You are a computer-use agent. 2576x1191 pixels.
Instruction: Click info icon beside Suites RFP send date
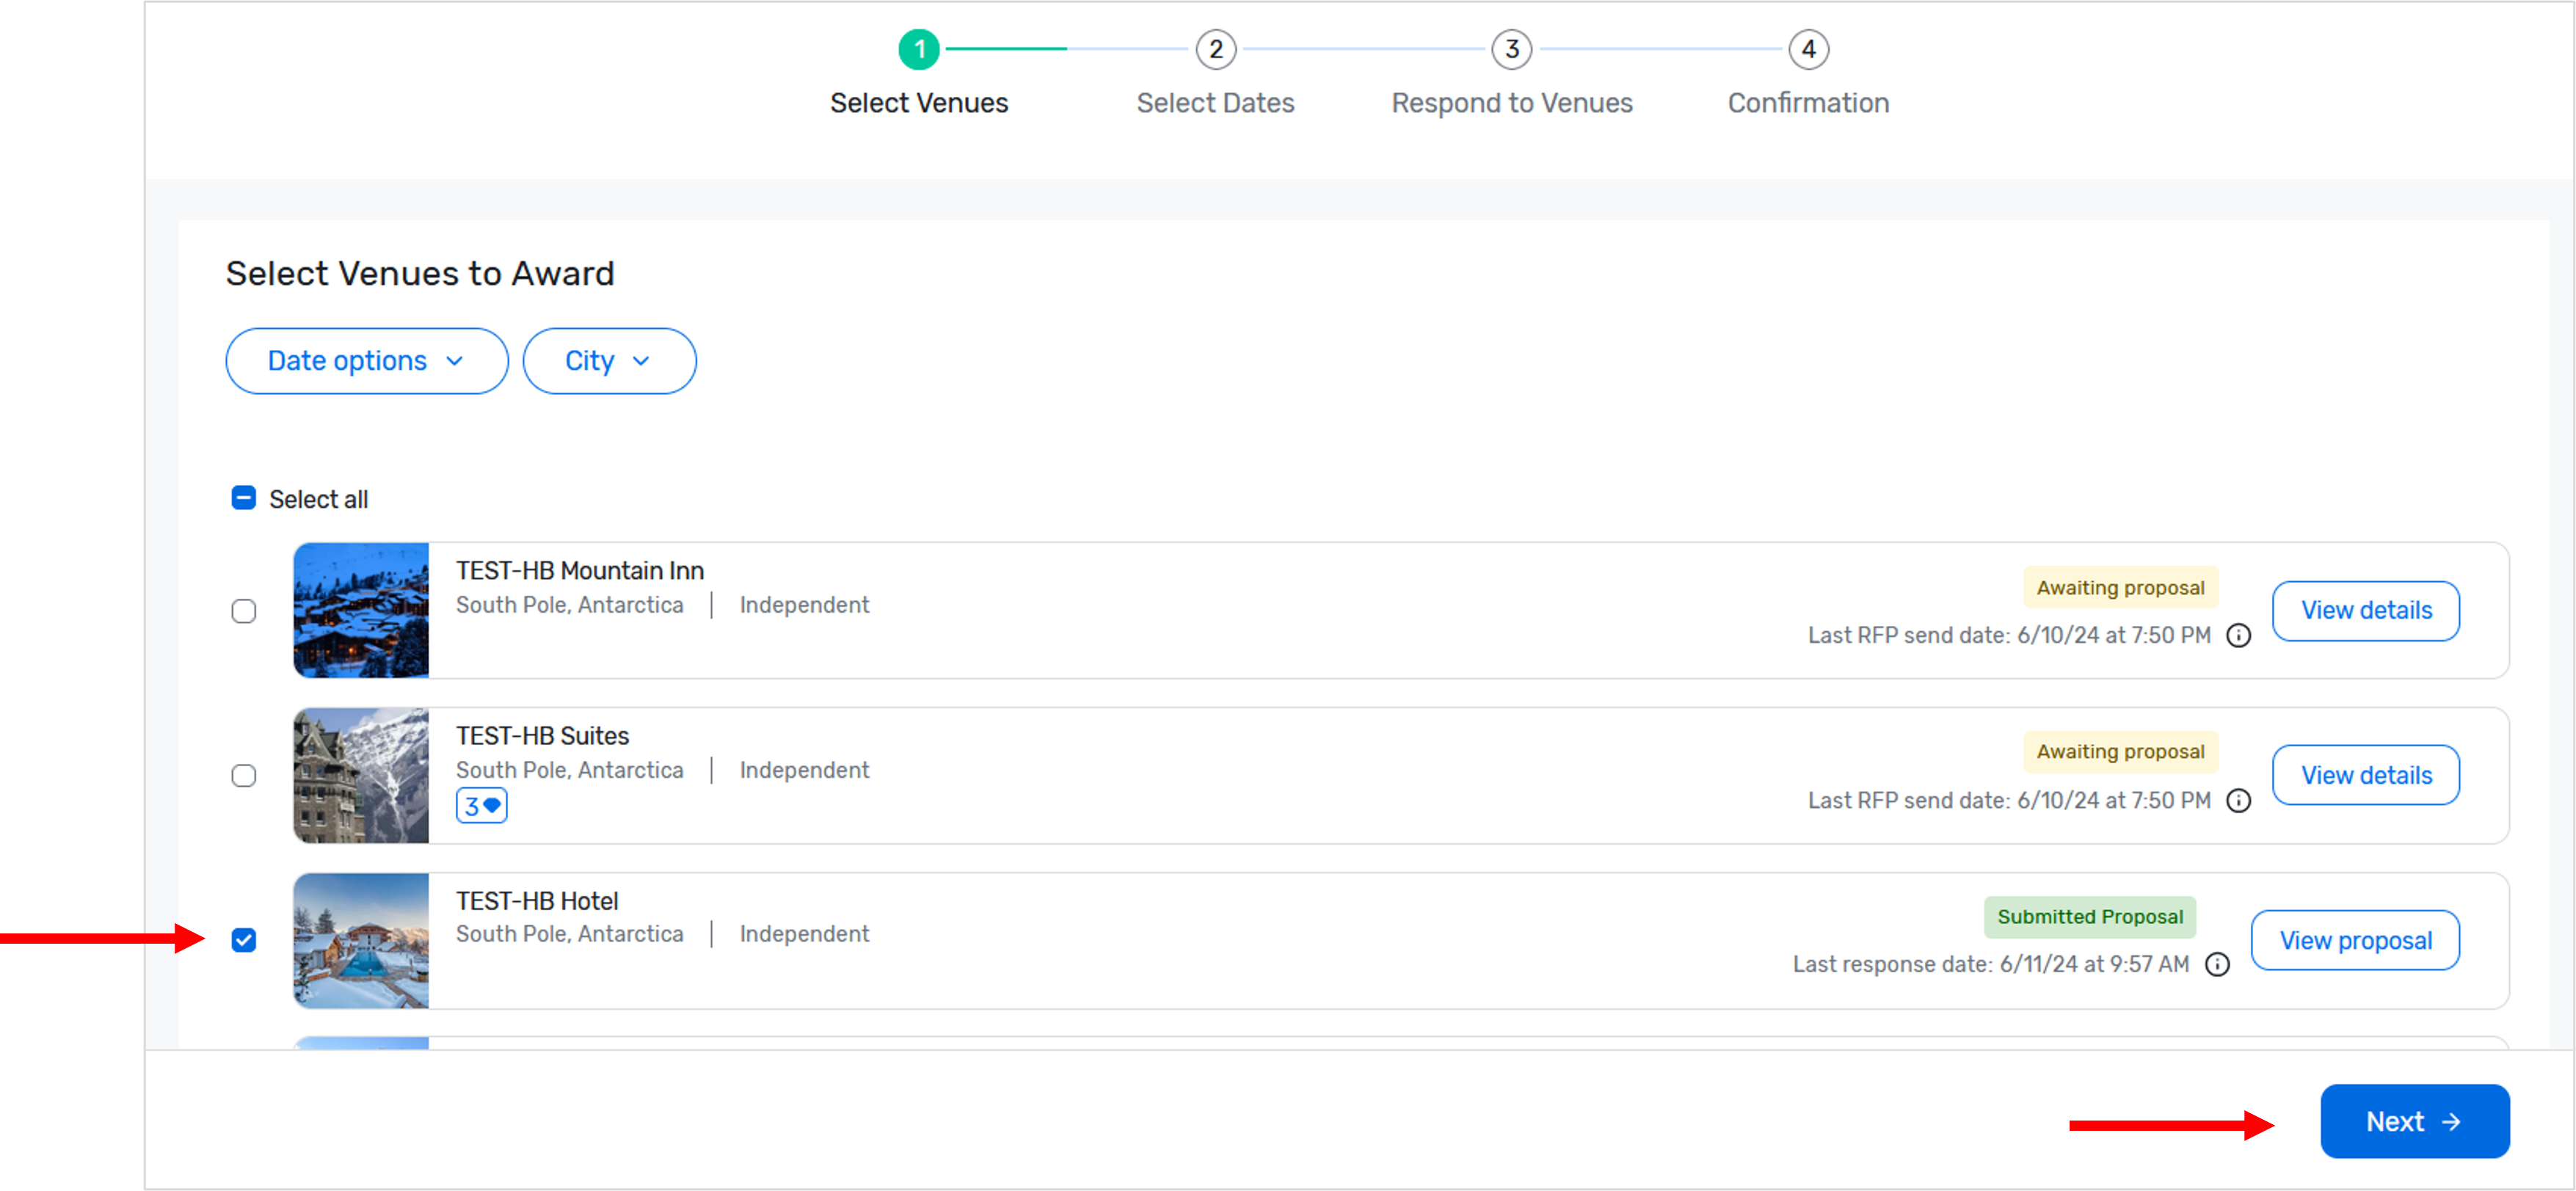(2238, 801)
